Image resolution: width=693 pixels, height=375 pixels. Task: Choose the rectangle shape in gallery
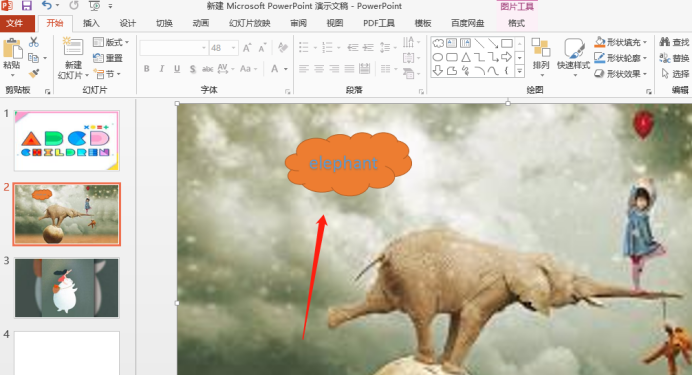507,43
